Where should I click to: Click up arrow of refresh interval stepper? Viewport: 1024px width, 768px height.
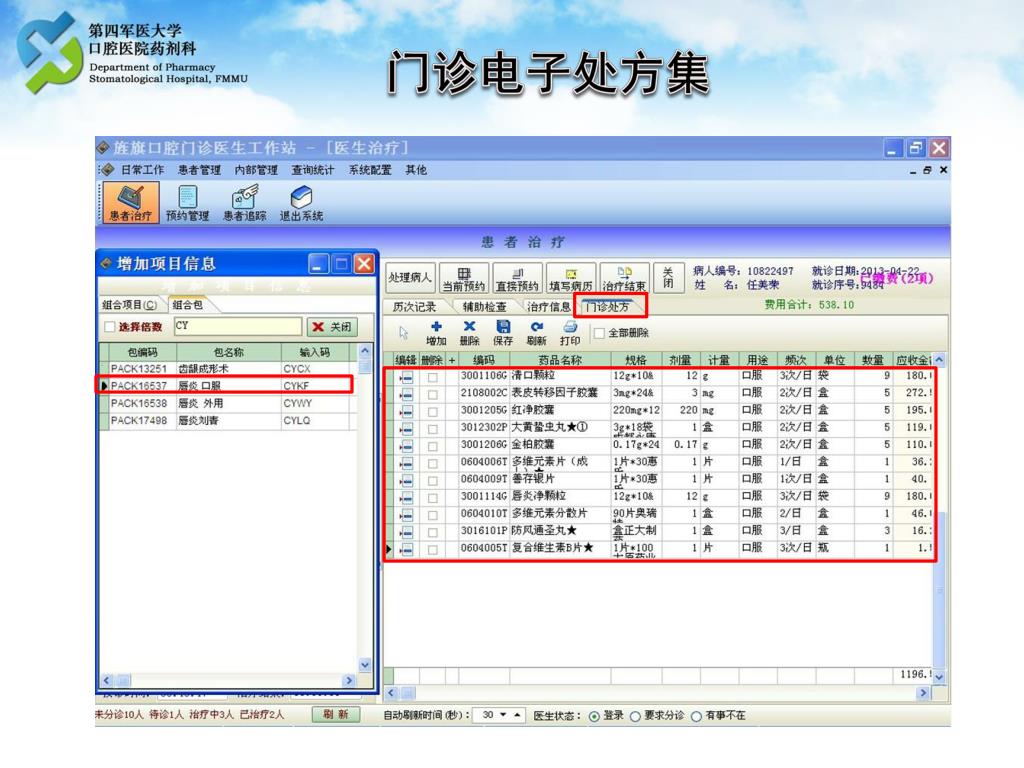pos(517,715)
